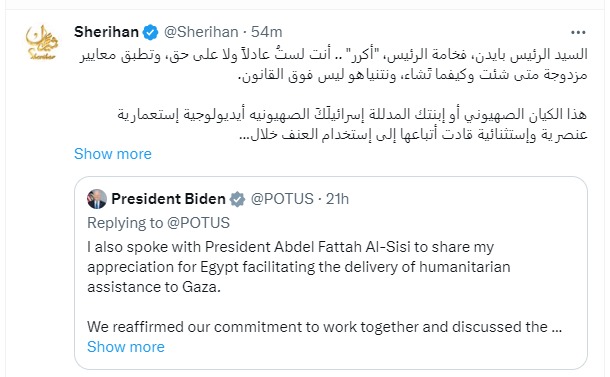Click the gray verified badge beside President Biden
Image resolution: width=610 pixels, height=377 pixels.
coord(237,200)
